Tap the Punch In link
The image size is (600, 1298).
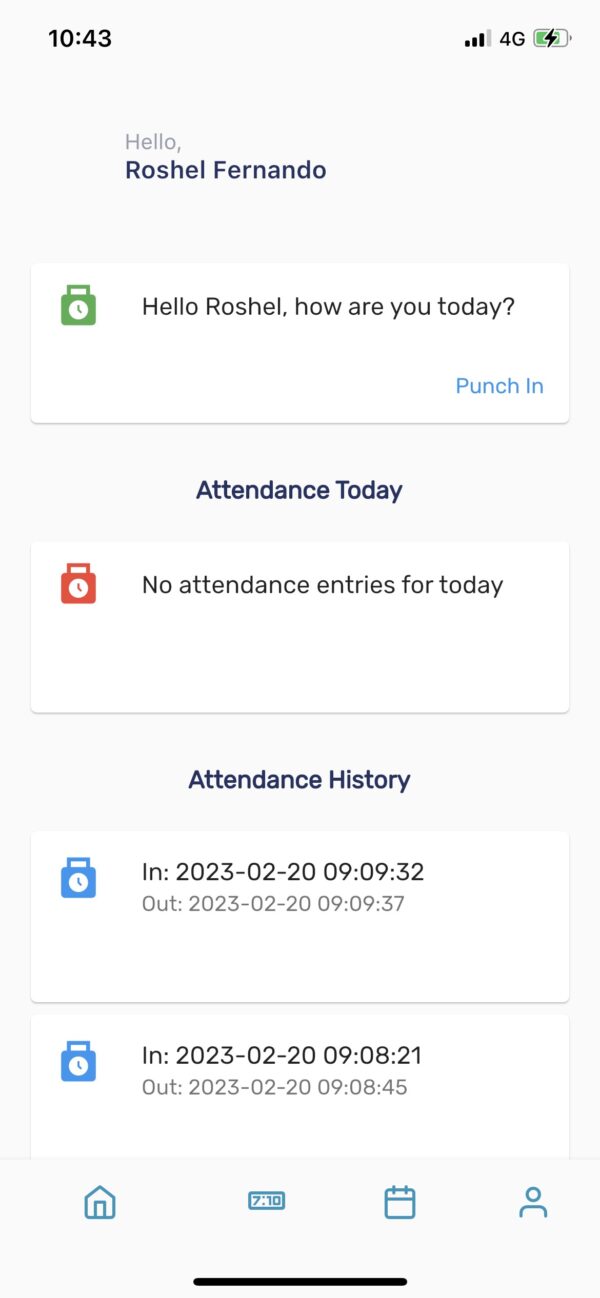tap(499, 386)
